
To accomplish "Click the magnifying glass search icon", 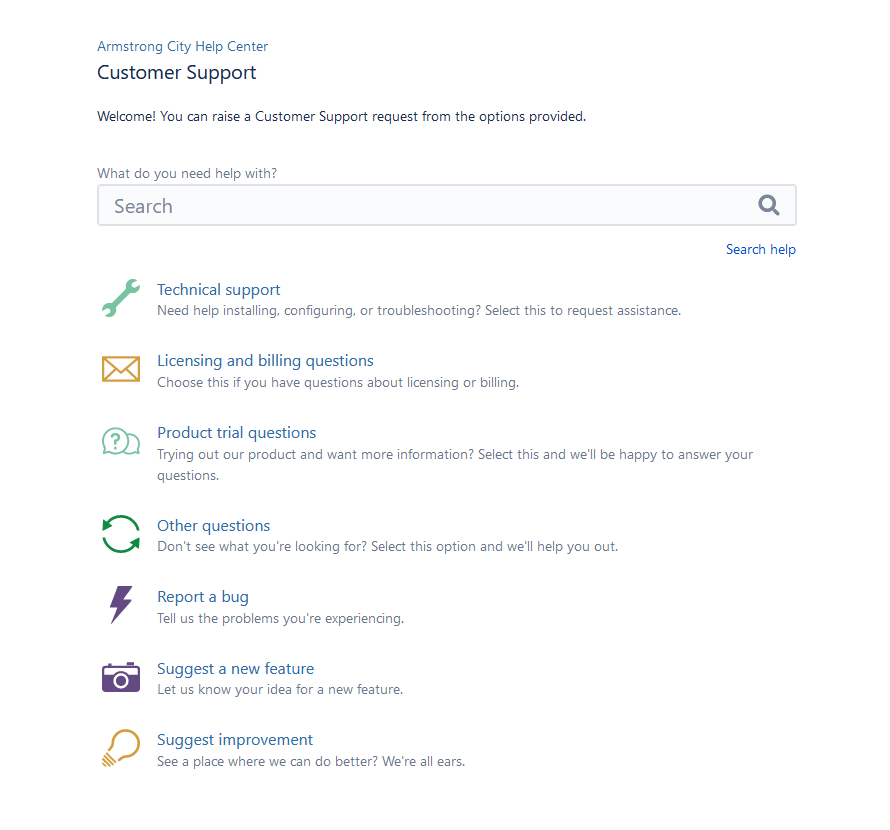I will [x=768, y=204].
